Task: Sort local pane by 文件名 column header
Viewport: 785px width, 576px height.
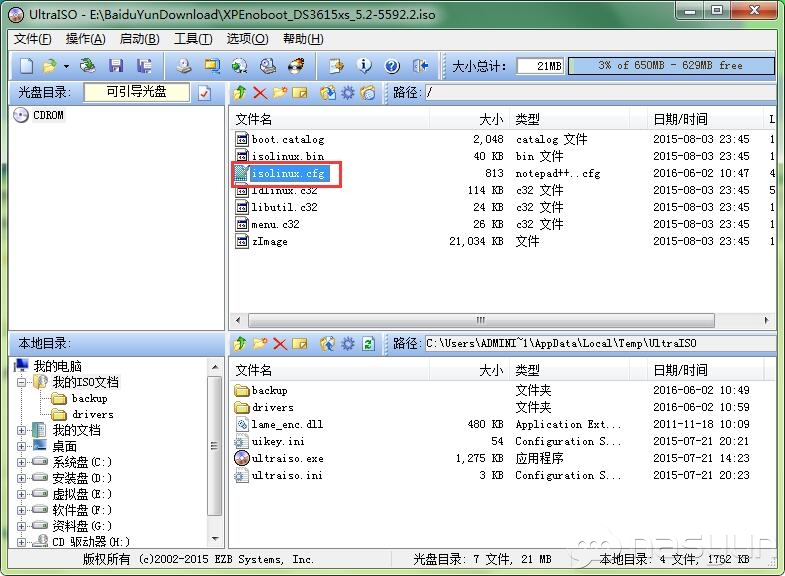Action: (x=329, y=370)
